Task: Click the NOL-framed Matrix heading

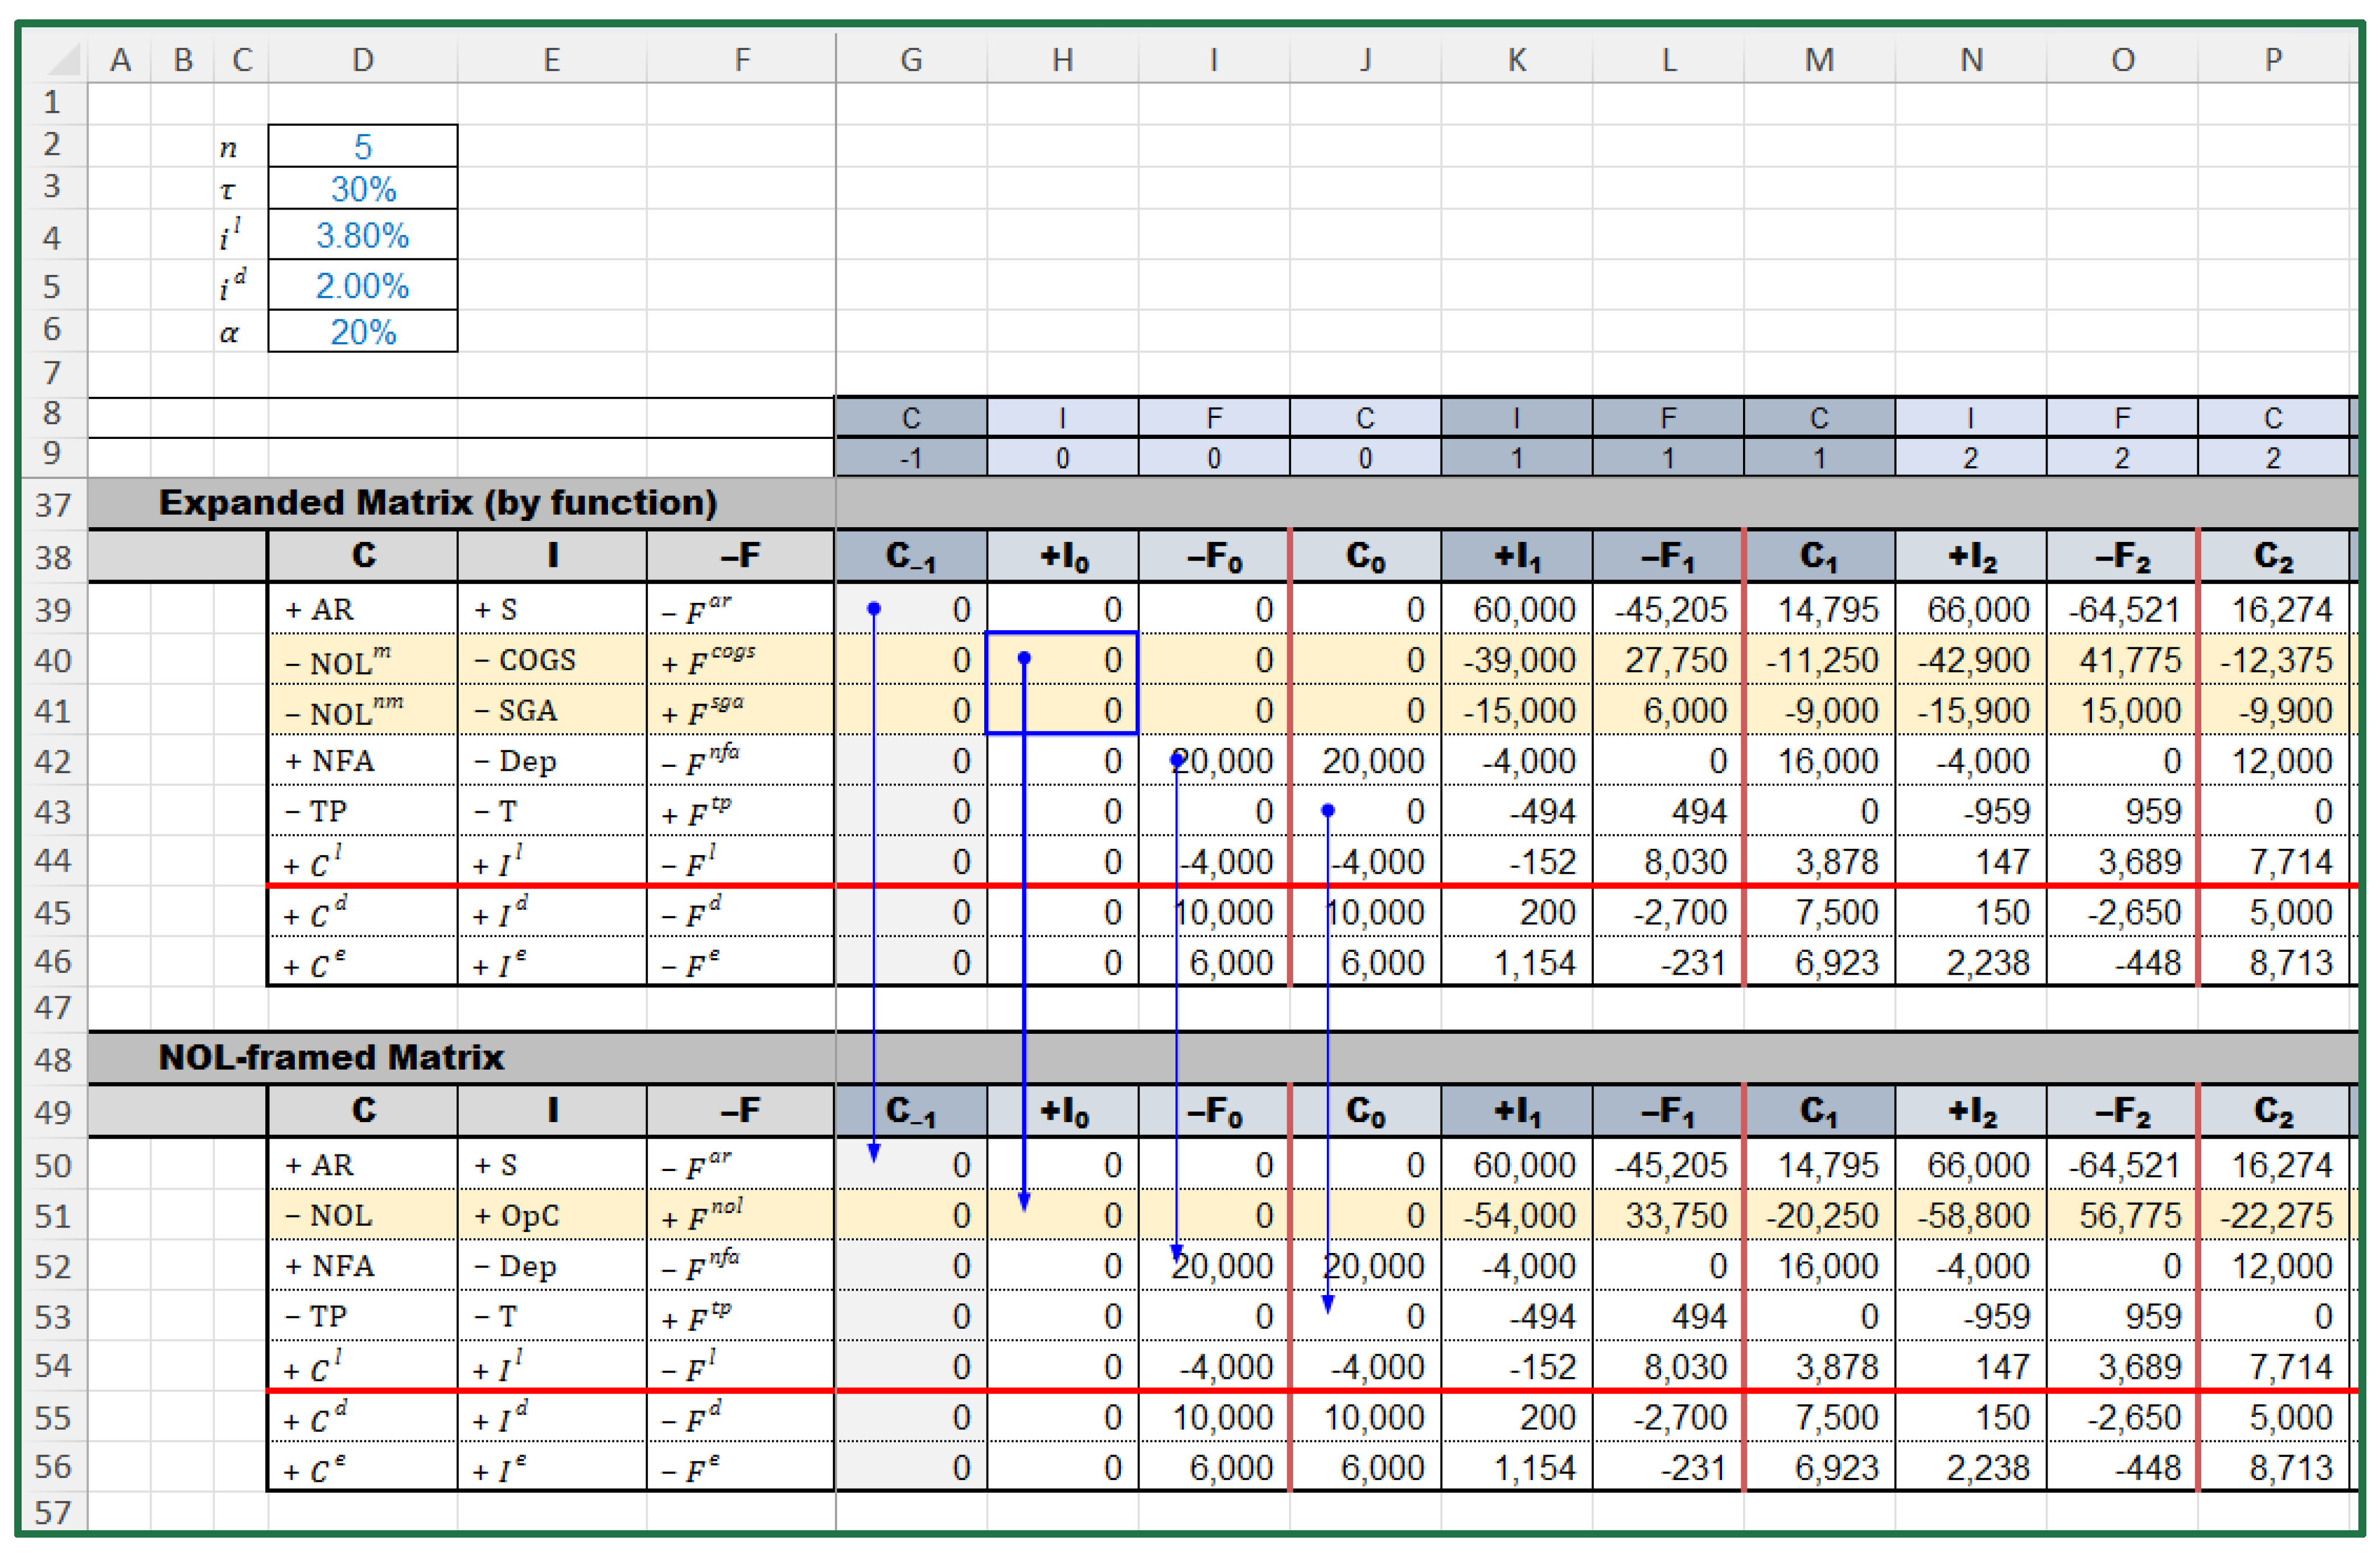Action: [331, 1057]
